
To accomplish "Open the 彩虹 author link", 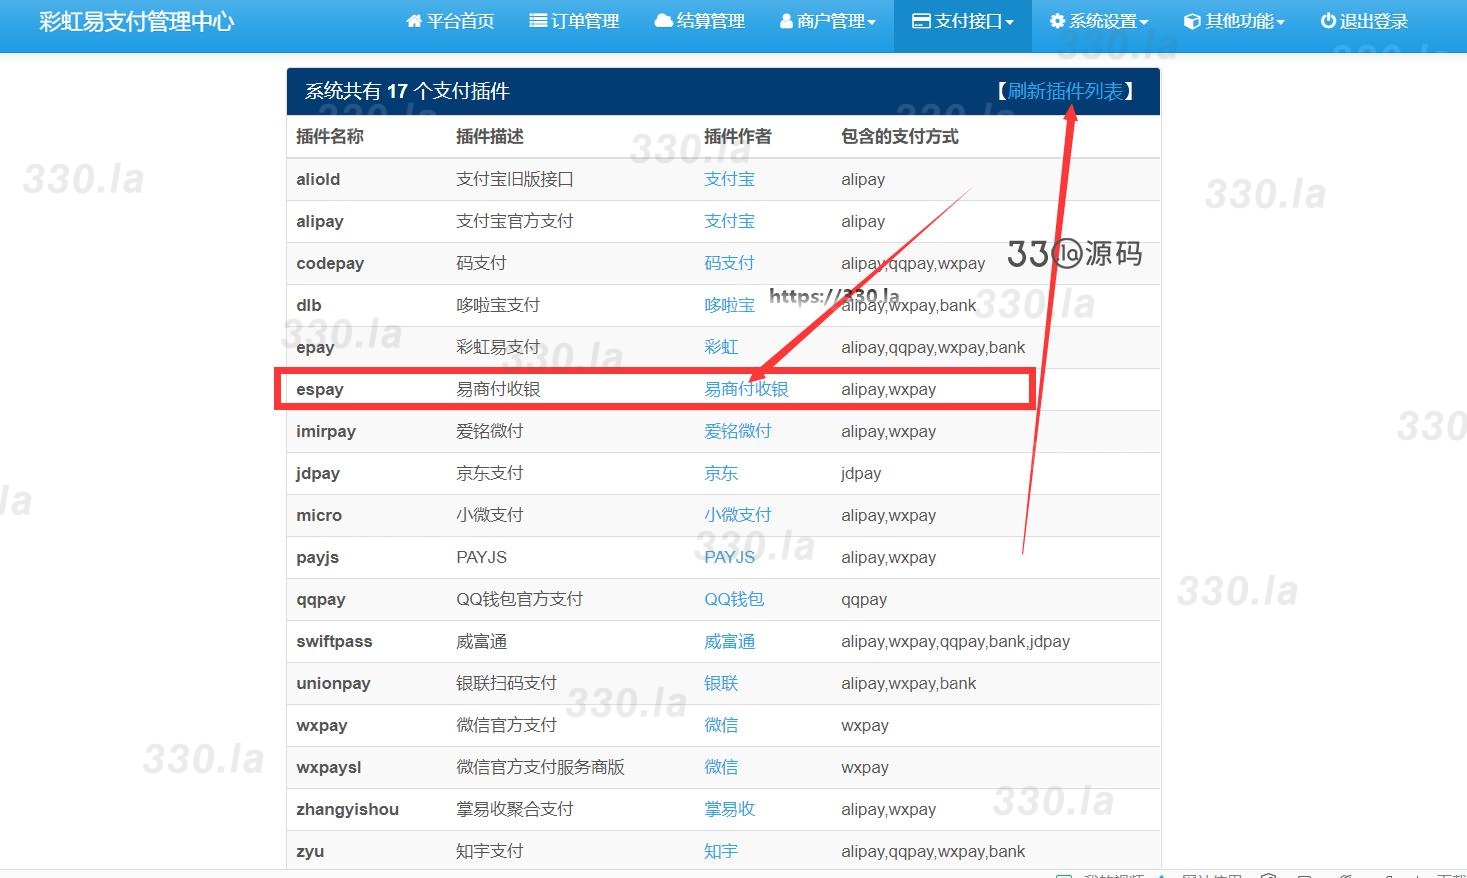I will coord(721,347).
